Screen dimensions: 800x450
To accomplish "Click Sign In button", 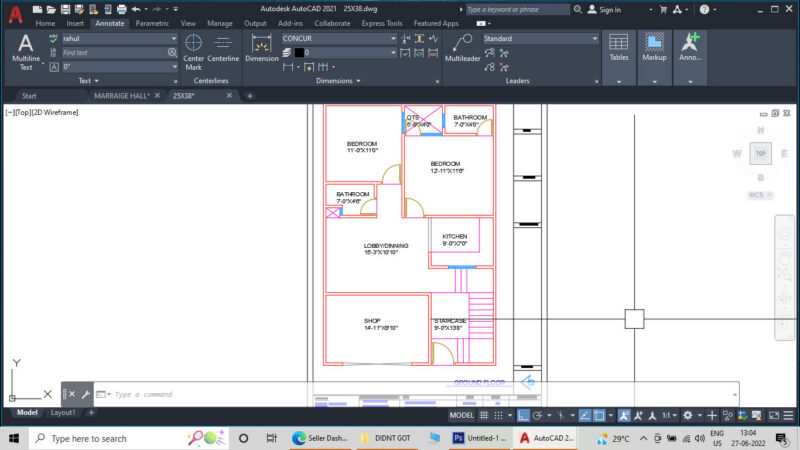I will (605, 10).
